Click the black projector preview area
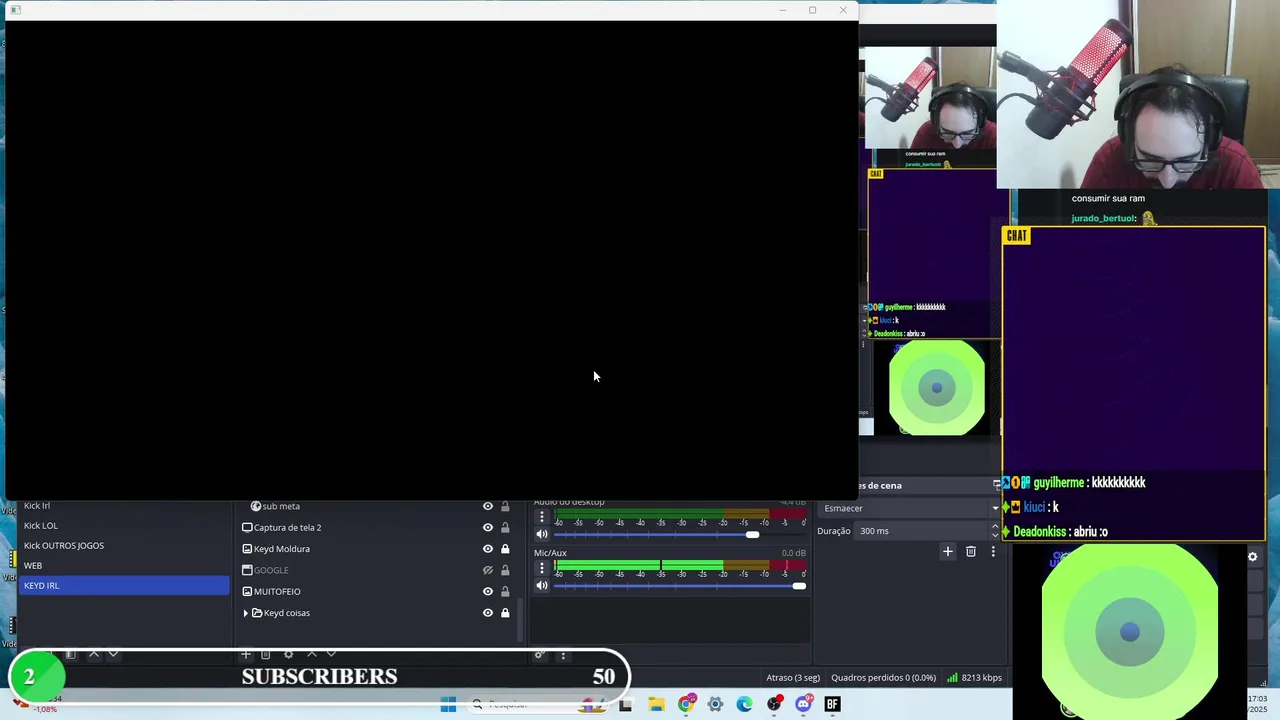This screenshot has height=720, width=1280. [x=431, y=260]
